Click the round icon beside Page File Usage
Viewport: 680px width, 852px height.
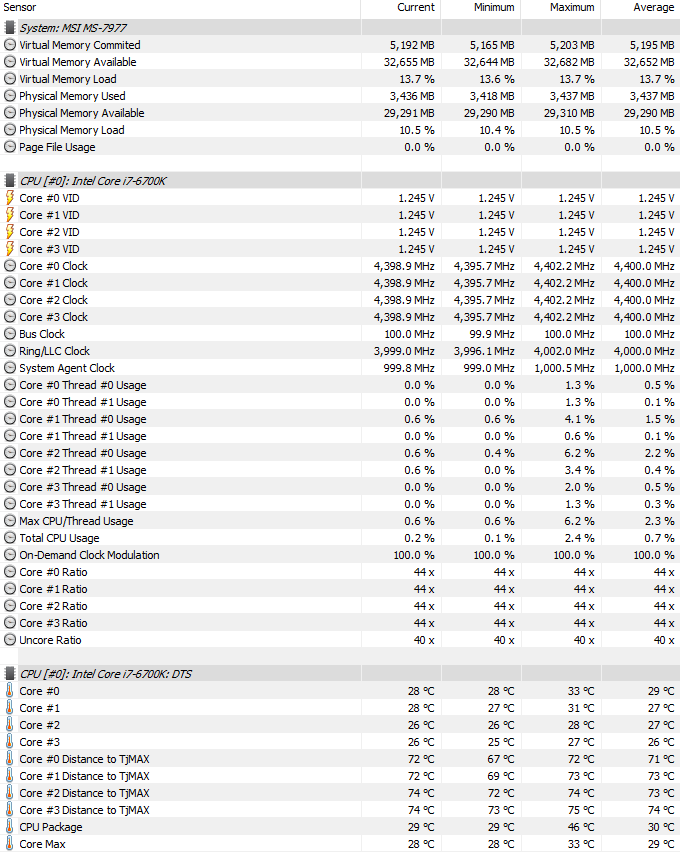point(9,147)
